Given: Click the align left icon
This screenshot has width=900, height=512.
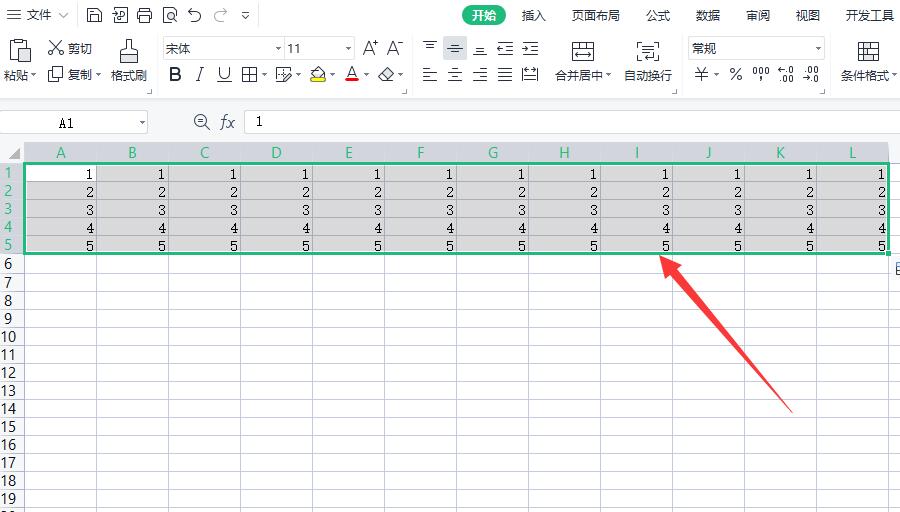Looking at the screenshot, I should click(x=430, y=74).
